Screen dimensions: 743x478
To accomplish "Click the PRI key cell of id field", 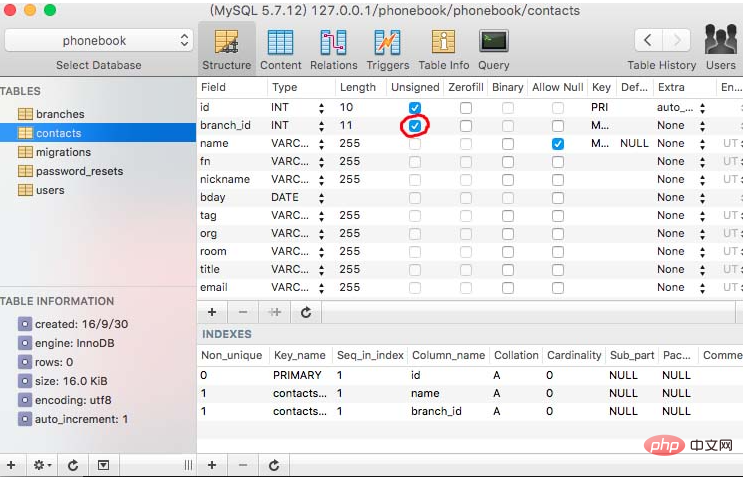I will 599,108.
